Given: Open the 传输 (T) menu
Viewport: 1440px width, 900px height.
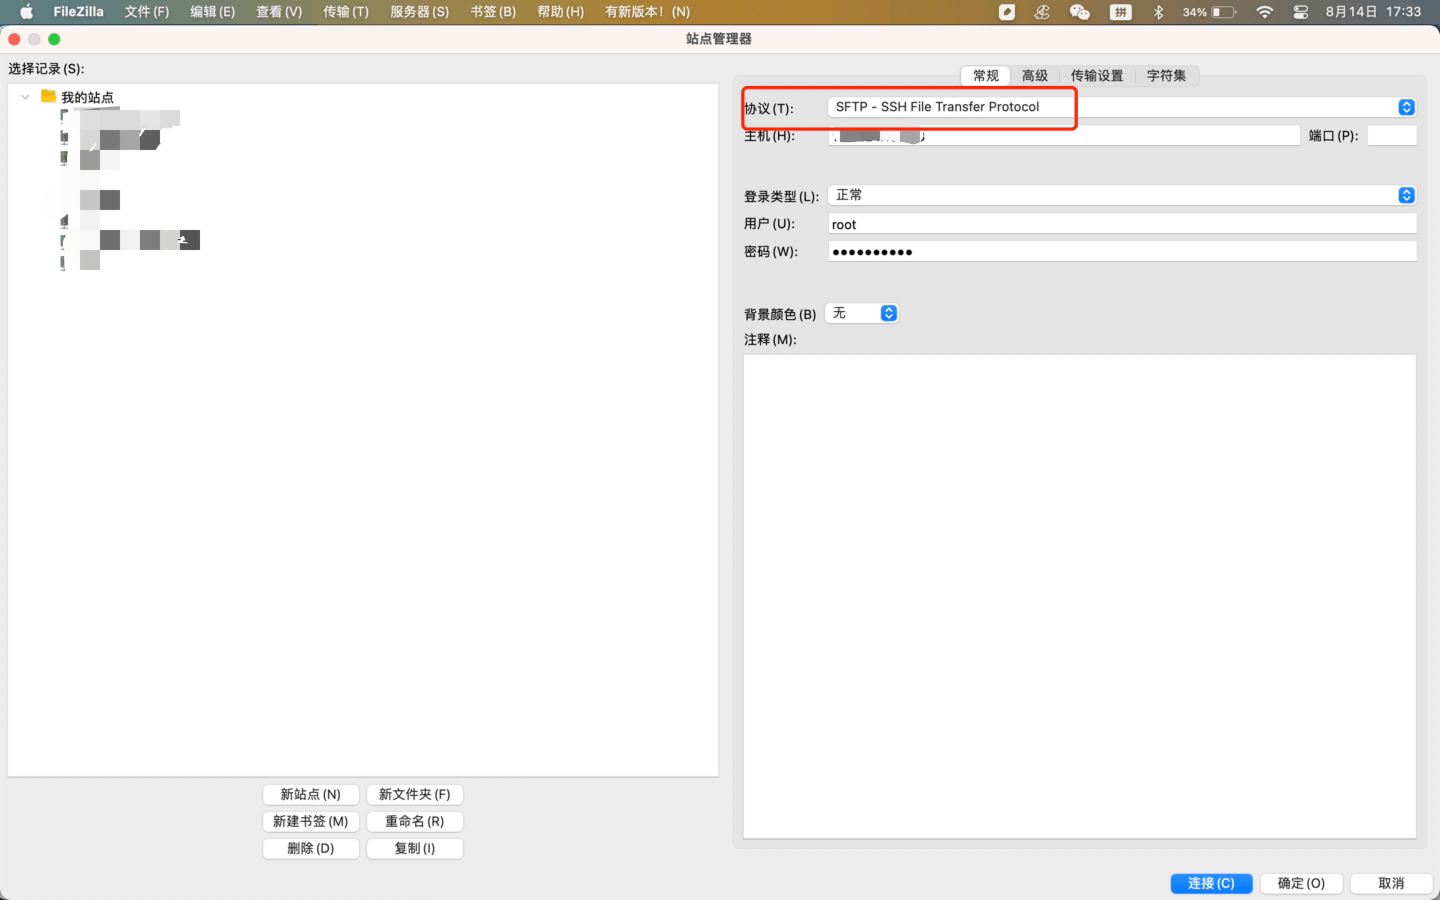Looking at the screenshot, I should (x=346, y=12).
